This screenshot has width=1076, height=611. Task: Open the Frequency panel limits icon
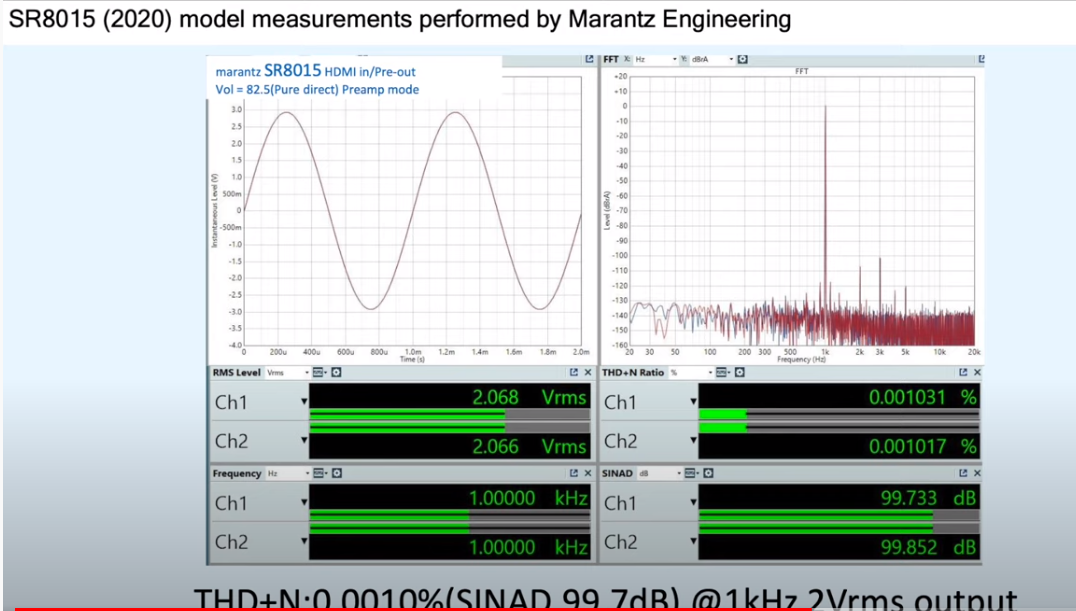pyautogui.click(x=318, y=474)
